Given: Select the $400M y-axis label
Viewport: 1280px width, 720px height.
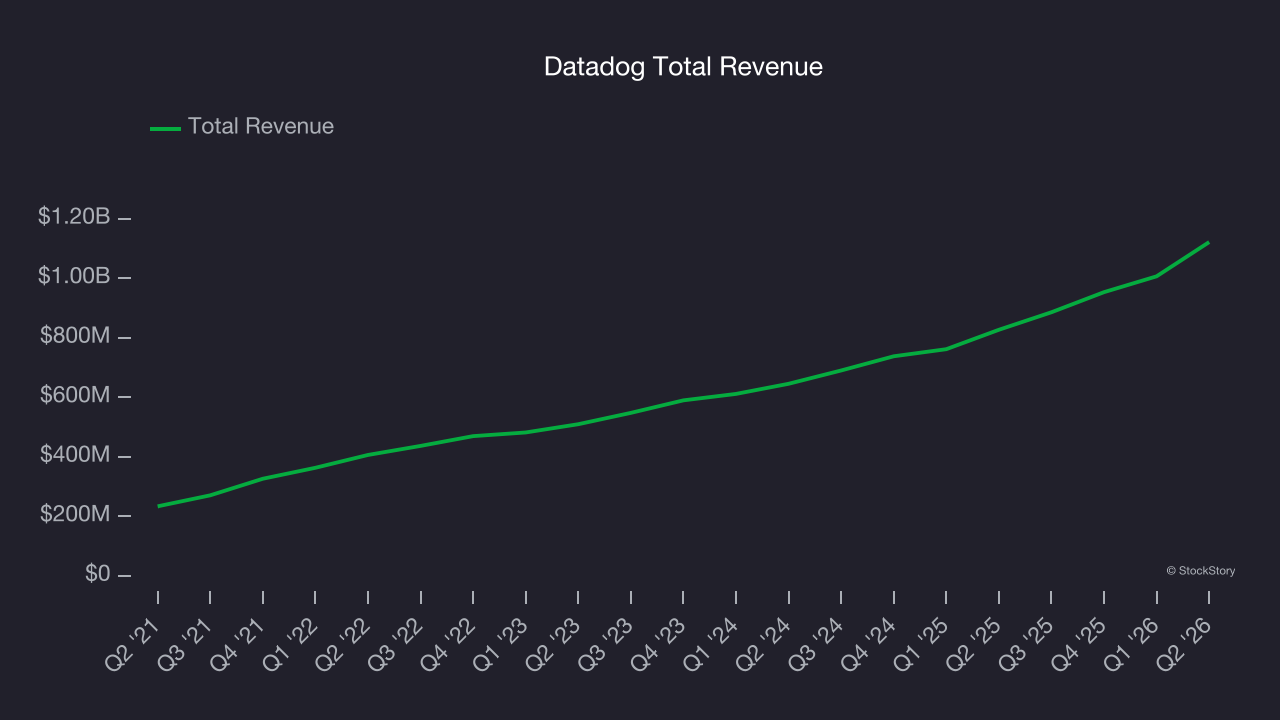Looking at the screenshot, I should (x=75, y=455).
